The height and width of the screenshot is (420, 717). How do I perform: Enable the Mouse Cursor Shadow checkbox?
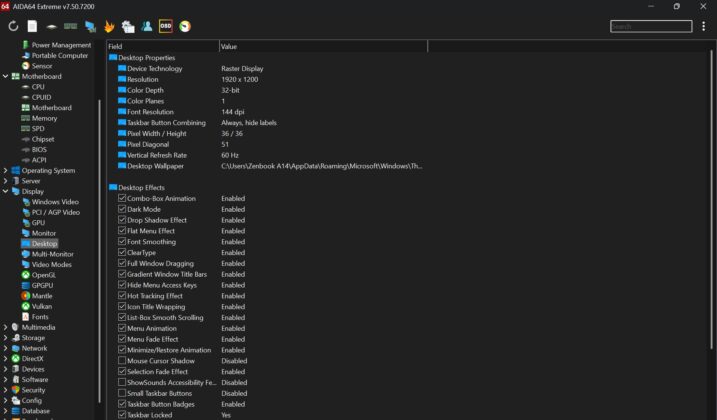[x=122, y=361]
